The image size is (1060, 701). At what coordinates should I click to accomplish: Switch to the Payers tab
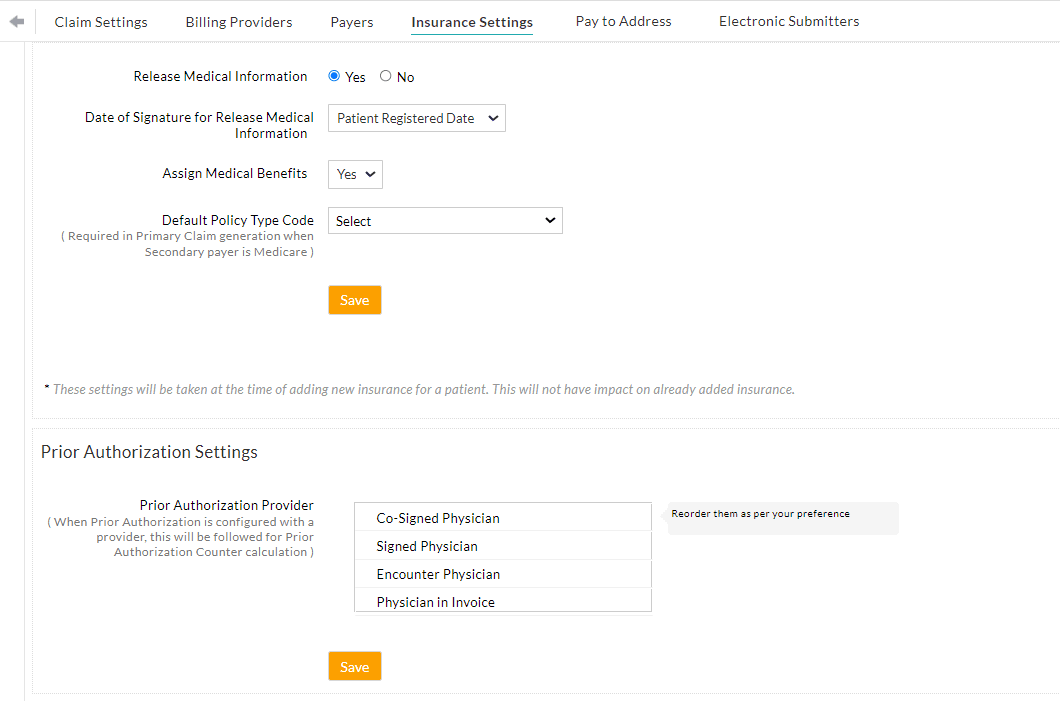351,21
